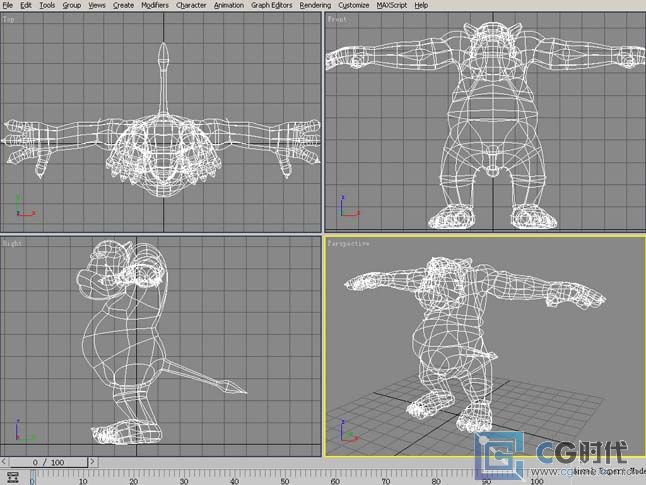Click the 0 / 100 time slider

click(x=50, y=462)
